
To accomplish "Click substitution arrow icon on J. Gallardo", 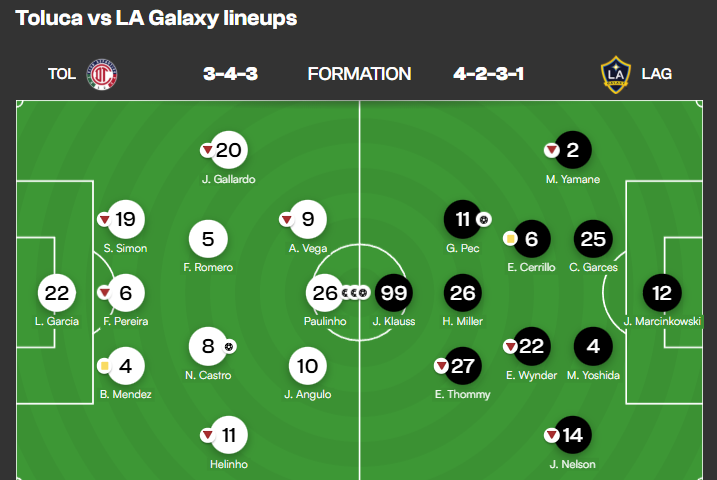I will click(207, 151).
